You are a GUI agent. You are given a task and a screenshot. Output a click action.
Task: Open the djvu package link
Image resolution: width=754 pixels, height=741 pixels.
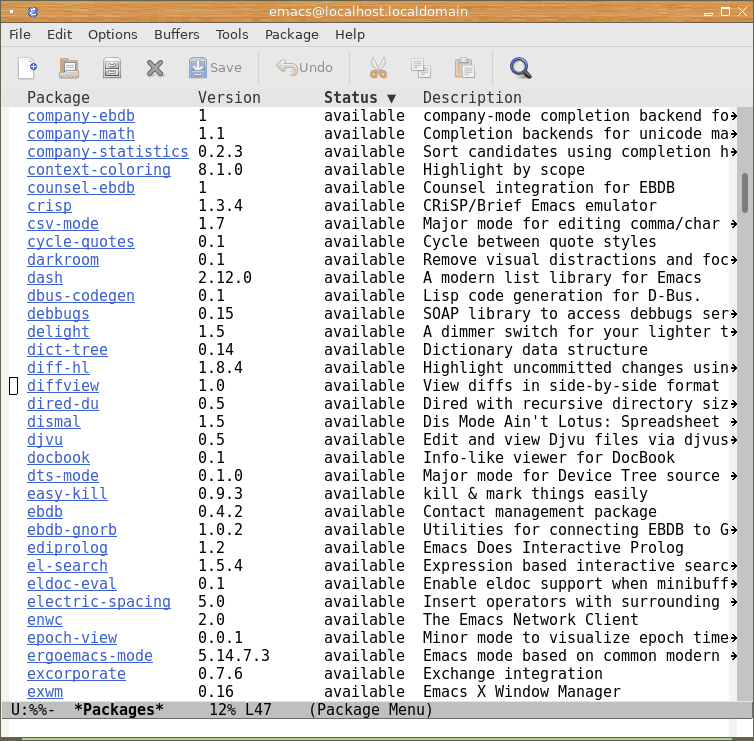[45, 440]
